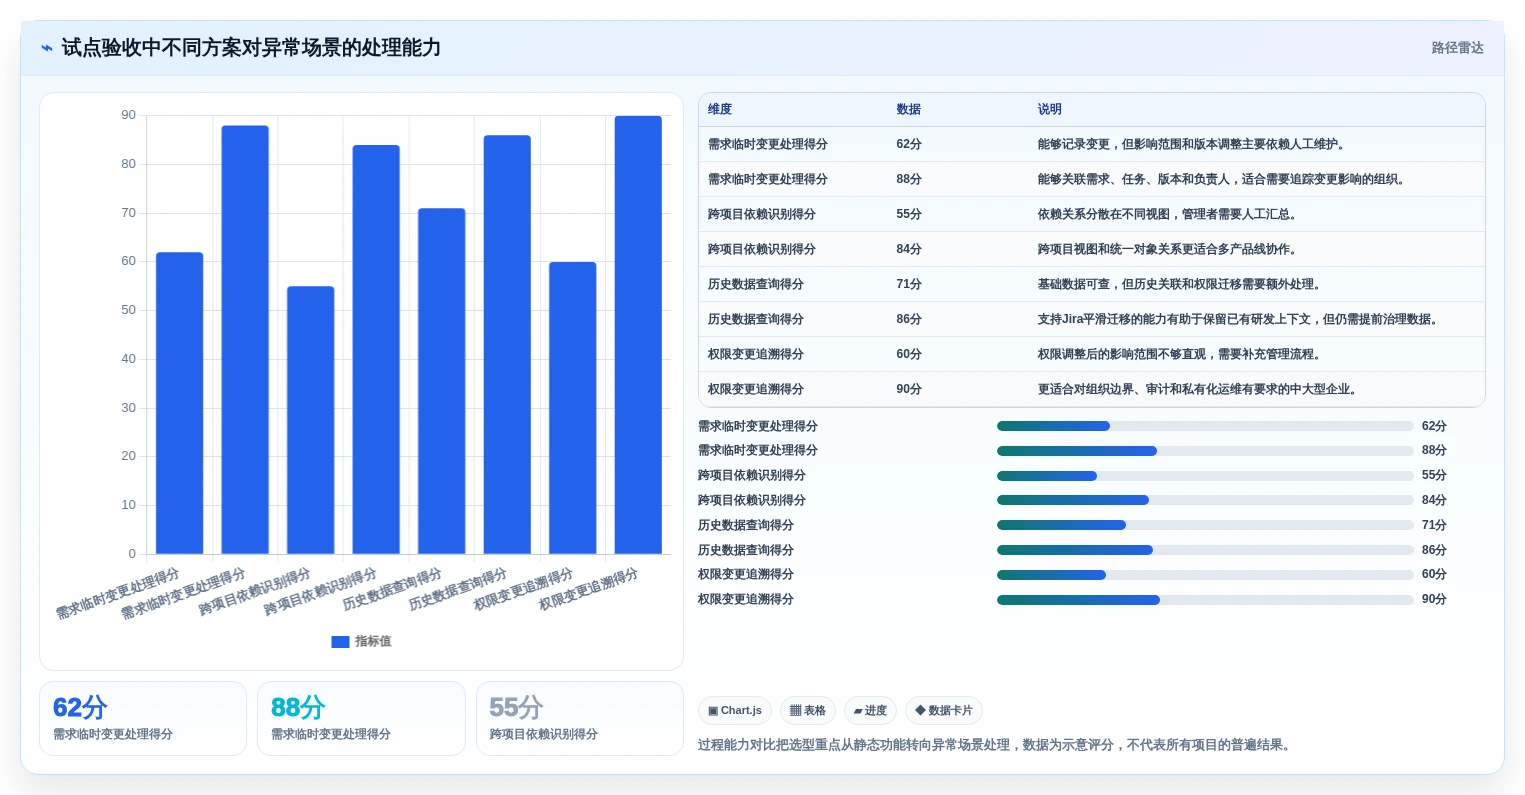Click description 能够记录变更，但影响范围和版本调整主要依赖人工维护

pyautogui.click(x=1193, y=144)
